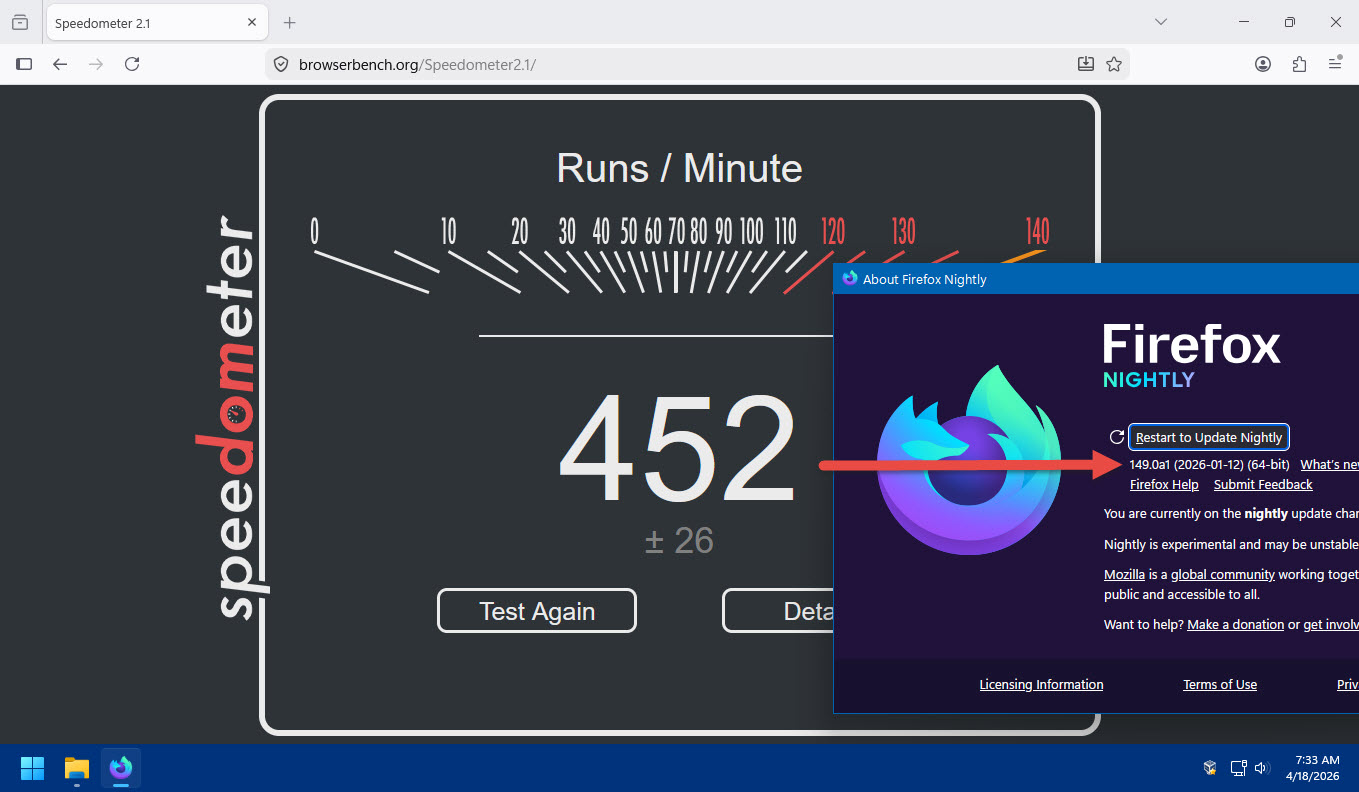Reload the Speedometer page

pyautogui.click(x=132, y=64)
